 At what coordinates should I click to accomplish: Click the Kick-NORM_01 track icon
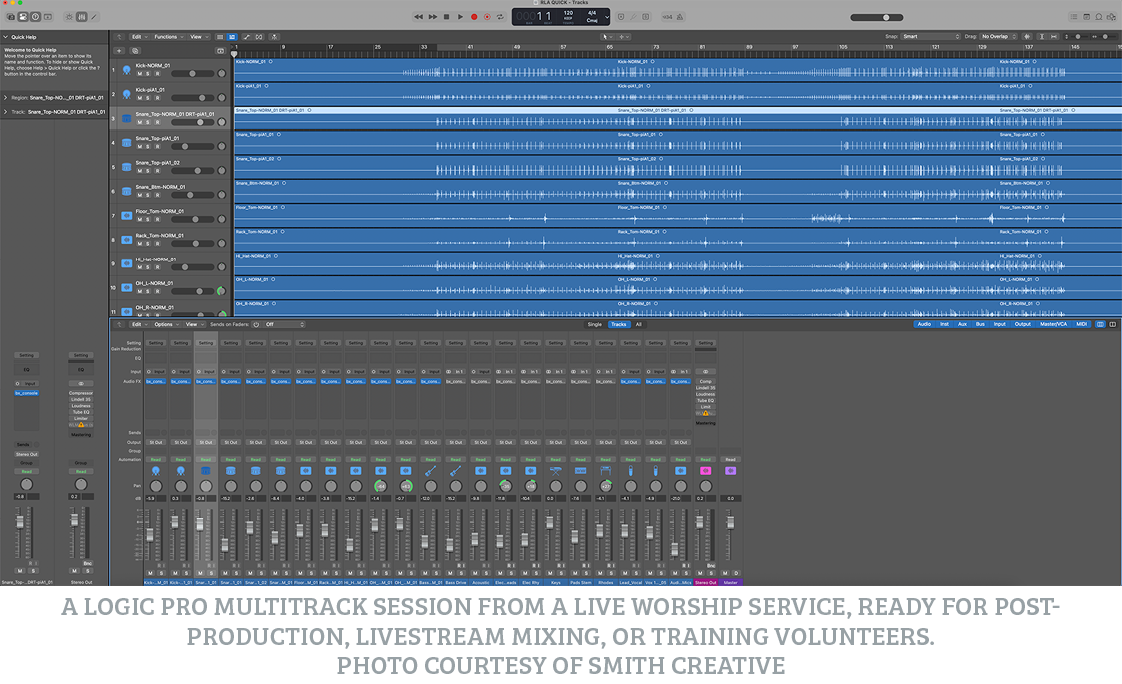click(126, 70)
